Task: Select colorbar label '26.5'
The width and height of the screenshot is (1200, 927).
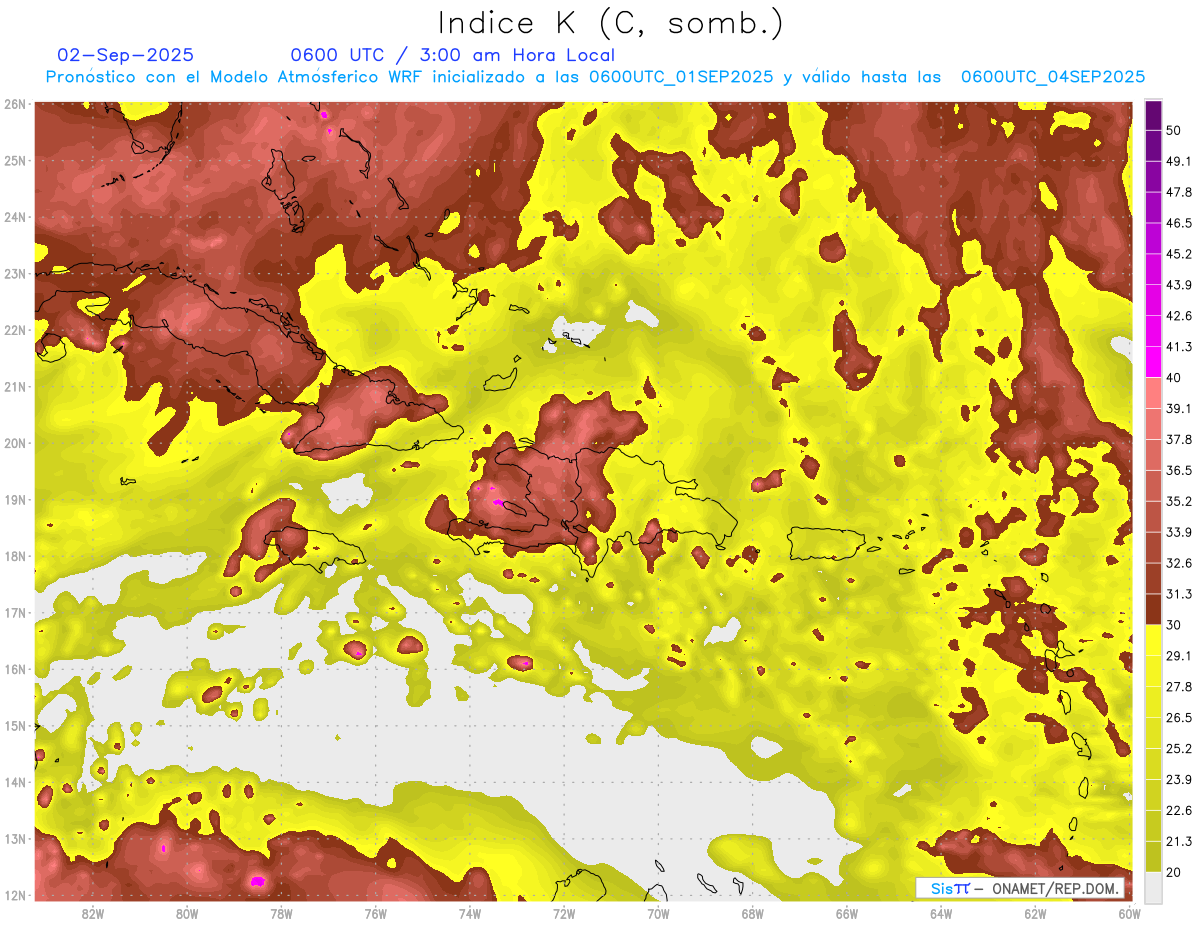Action: 1178,717
